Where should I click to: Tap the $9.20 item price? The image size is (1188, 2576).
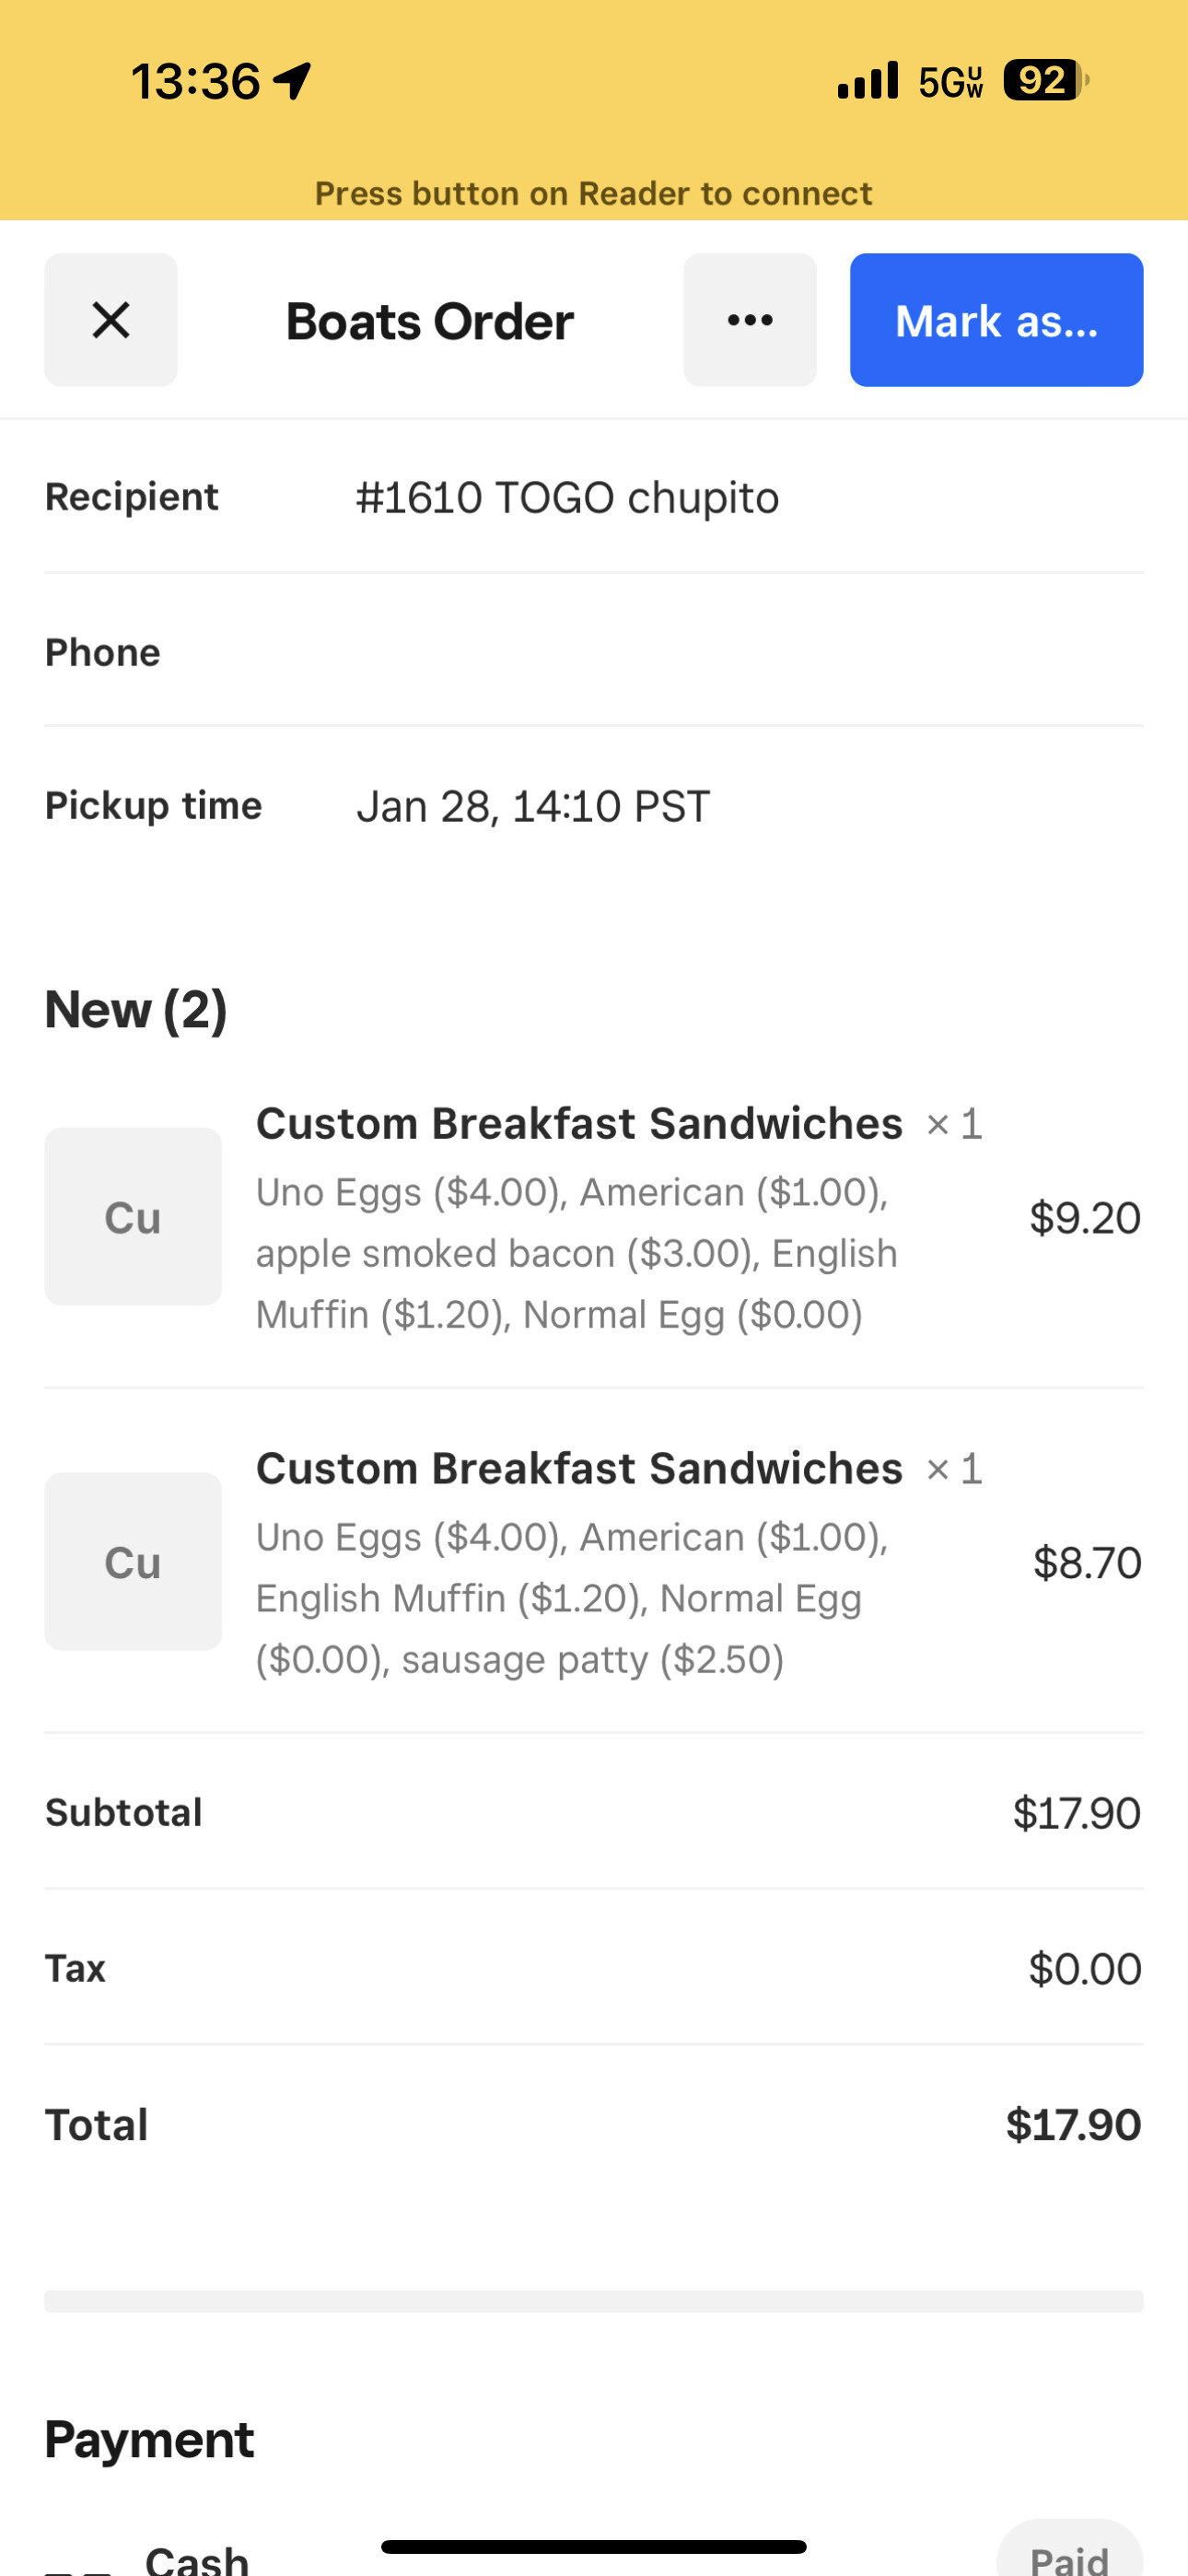[1085, 1218]
